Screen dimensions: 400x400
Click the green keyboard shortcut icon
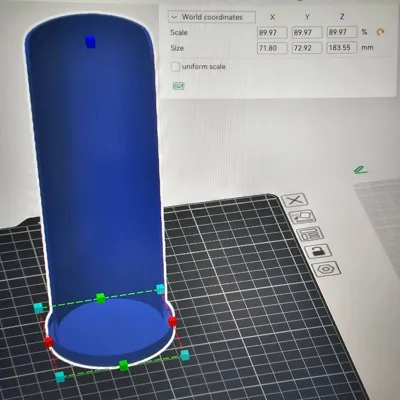coord(179,86)
